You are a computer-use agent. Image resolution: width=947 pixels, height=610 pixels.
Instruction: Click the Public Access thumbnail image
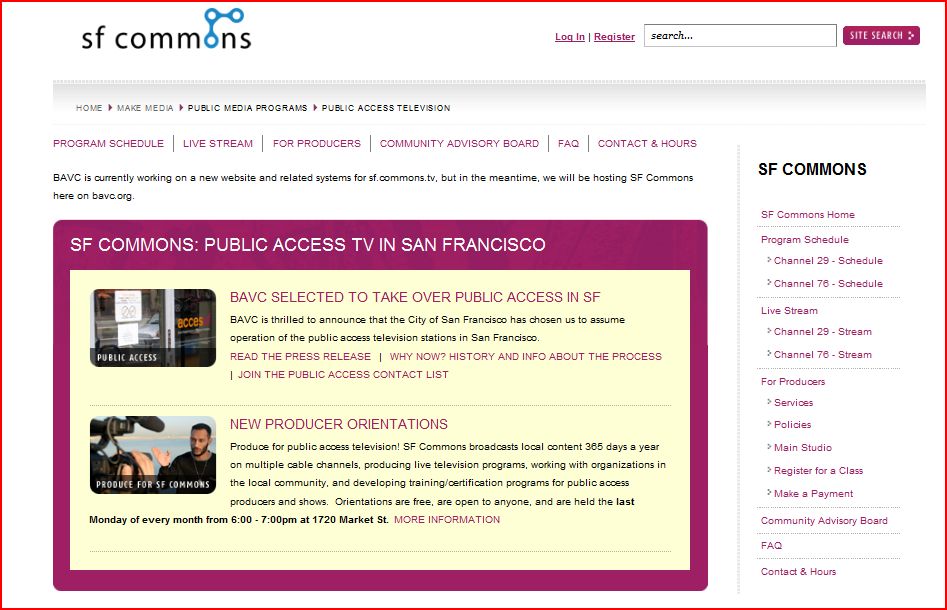[153, 328]
